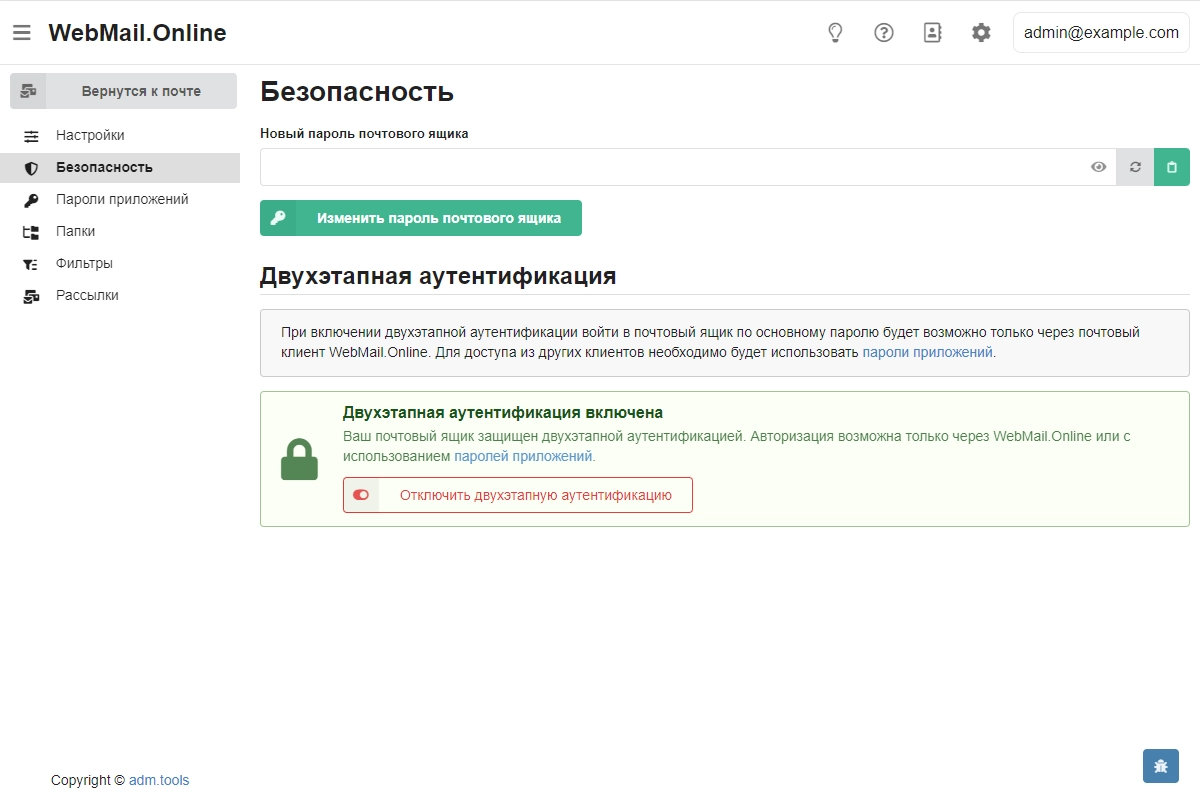
Task: Click the Рассылки mailing icon
Action: click(31, 296)
